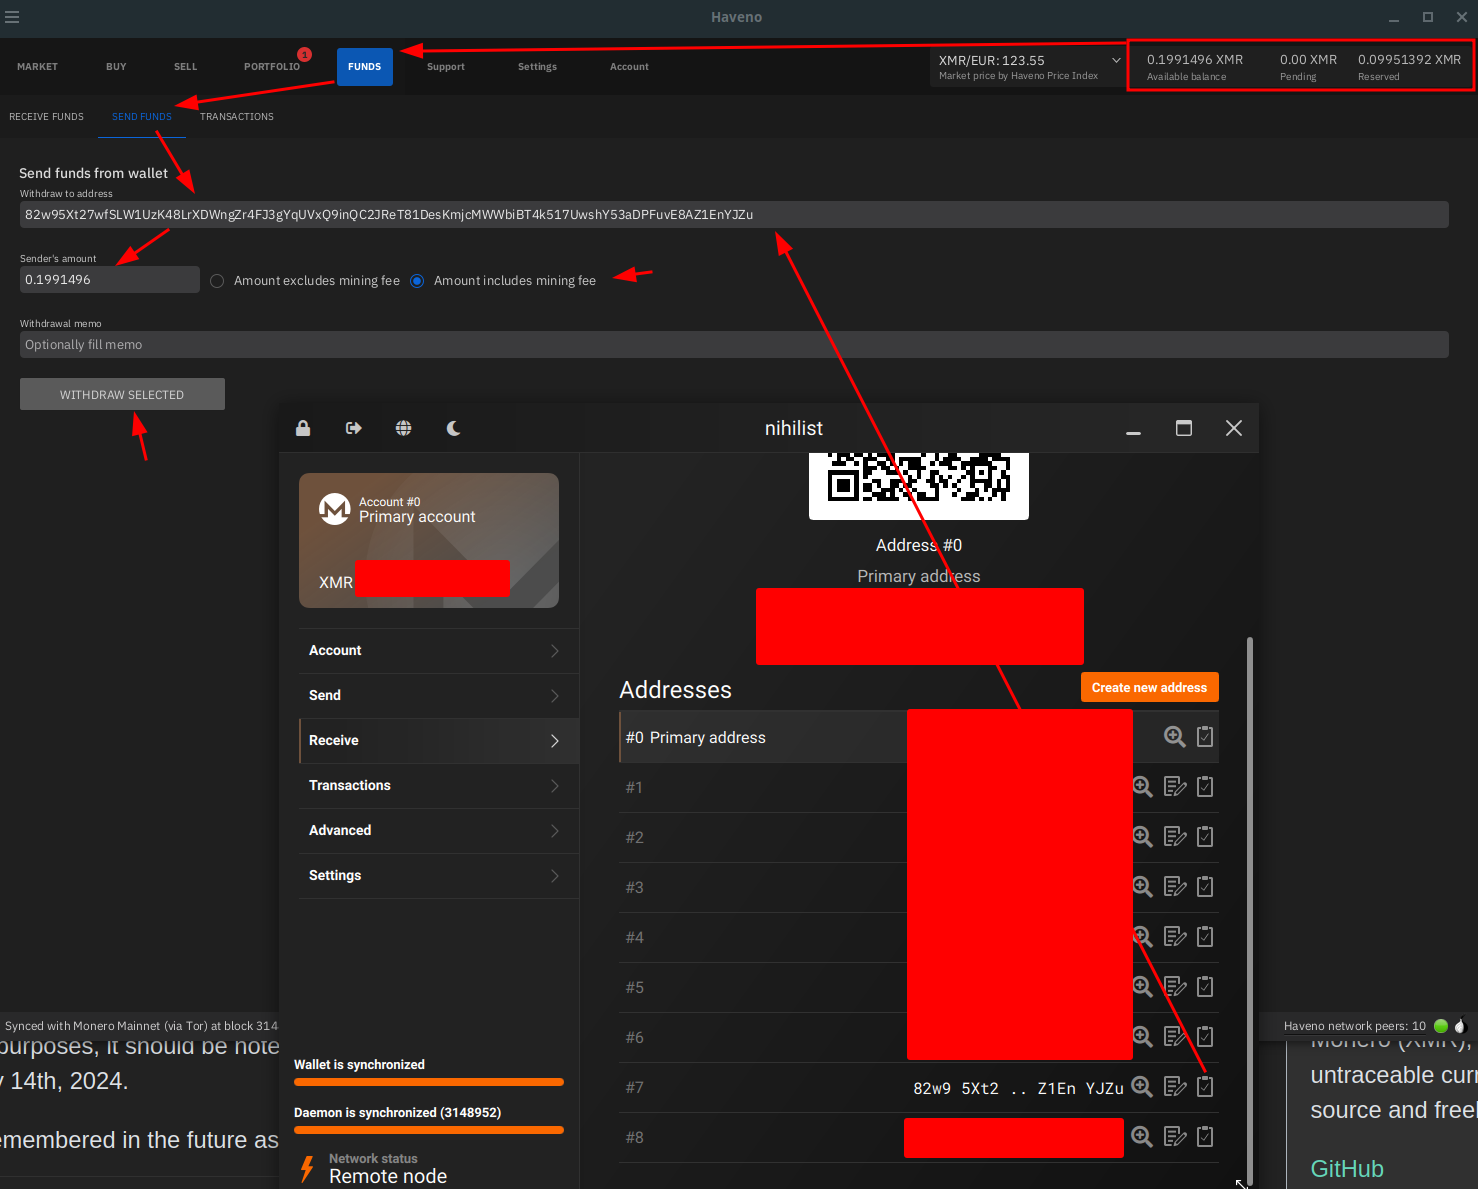Copy address #1 with clipboard icon
The height and width of the screenshot is (1189, 1478).
pos(1205,787)
